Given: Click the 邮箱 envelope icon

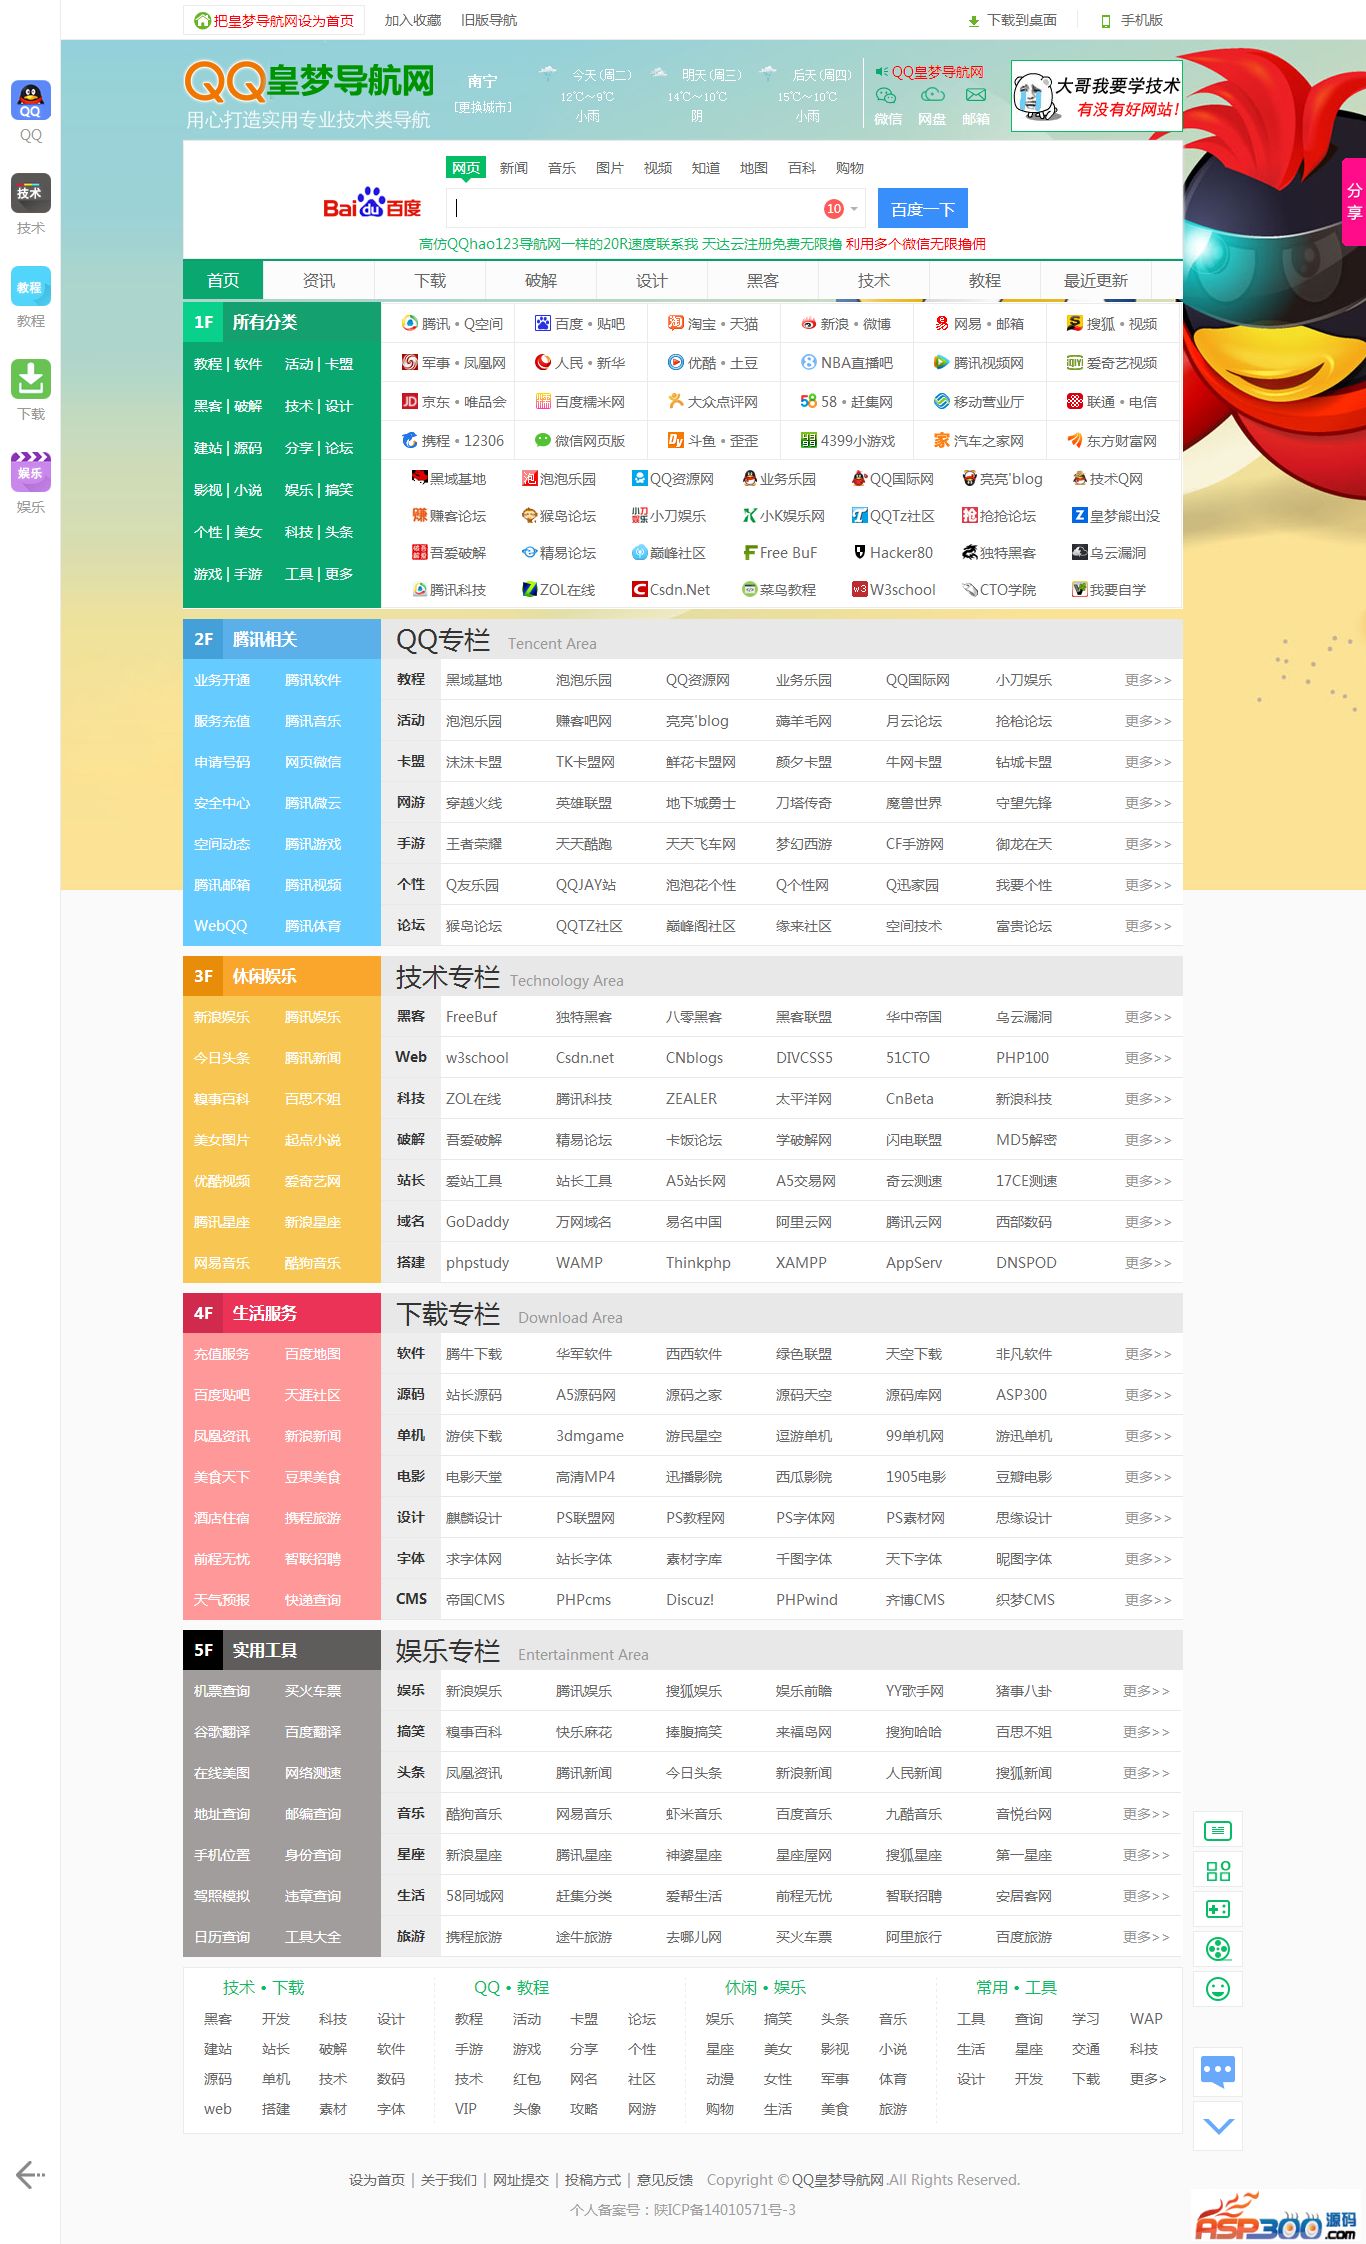Looking at the screenshot, I should tap(976, 95).
